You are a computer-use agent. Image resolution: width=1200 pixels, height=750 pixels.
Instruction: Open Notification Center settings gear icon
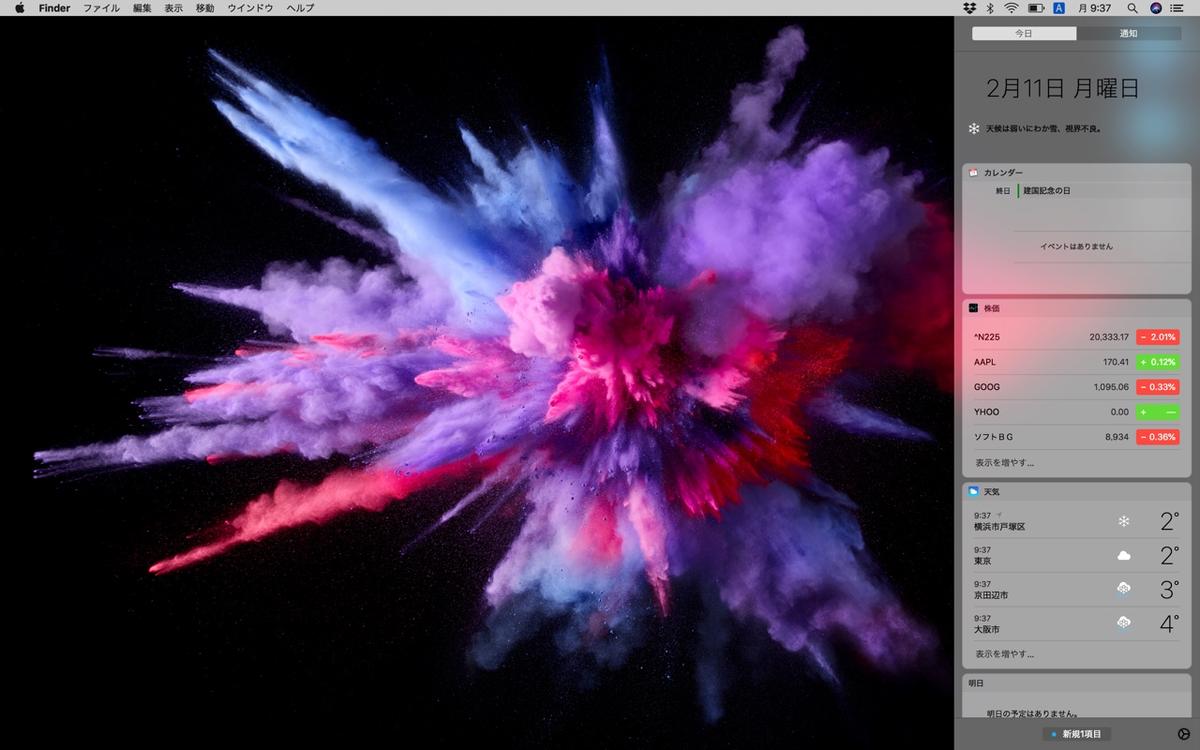(x=1184, y=734)
